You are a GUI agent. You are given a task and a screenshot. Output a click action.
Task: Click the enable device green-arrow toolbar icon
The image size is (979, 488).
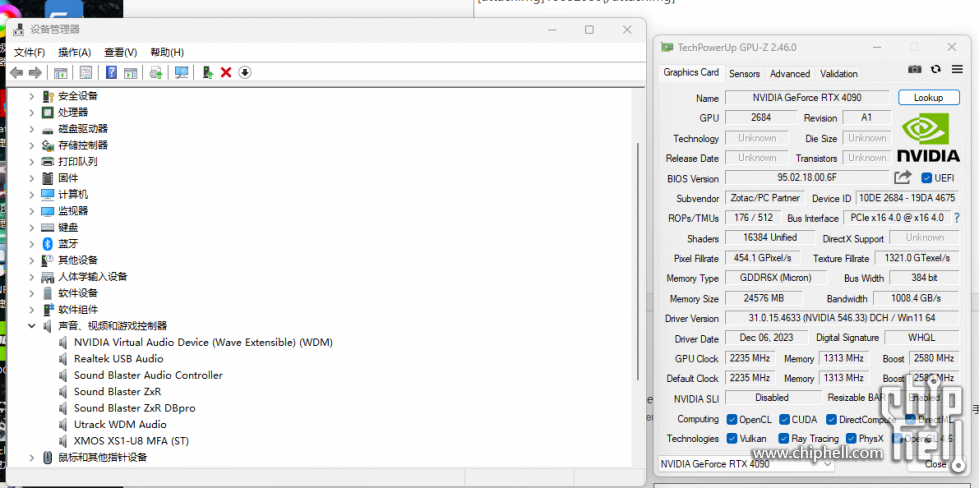click(208, 72)
